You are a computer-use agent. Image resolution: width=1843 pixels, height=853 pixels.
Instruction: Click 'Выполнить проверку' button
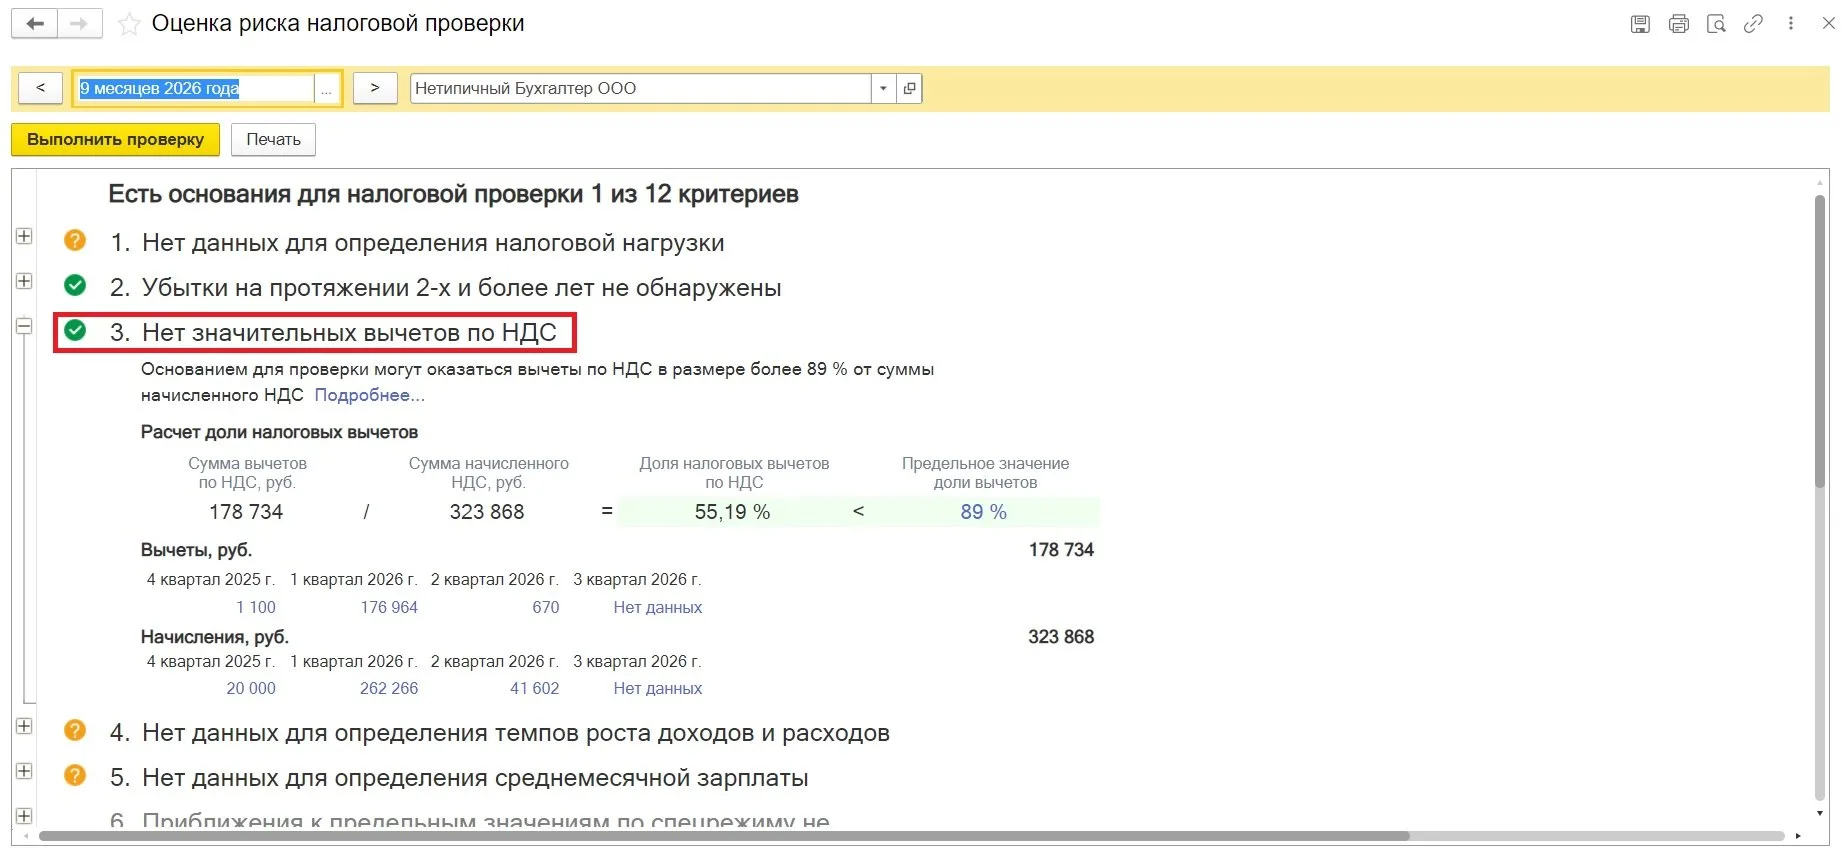point(115,139)
